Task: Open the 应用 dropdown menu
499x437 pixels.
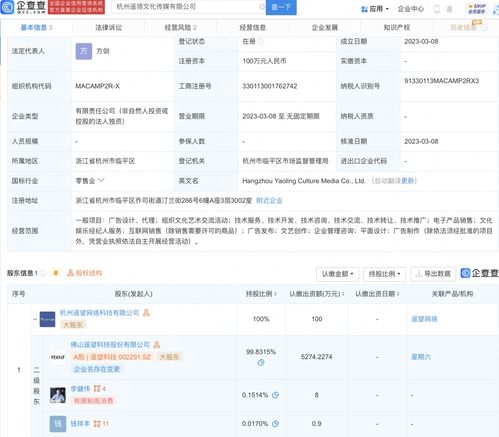Action: 375,9
